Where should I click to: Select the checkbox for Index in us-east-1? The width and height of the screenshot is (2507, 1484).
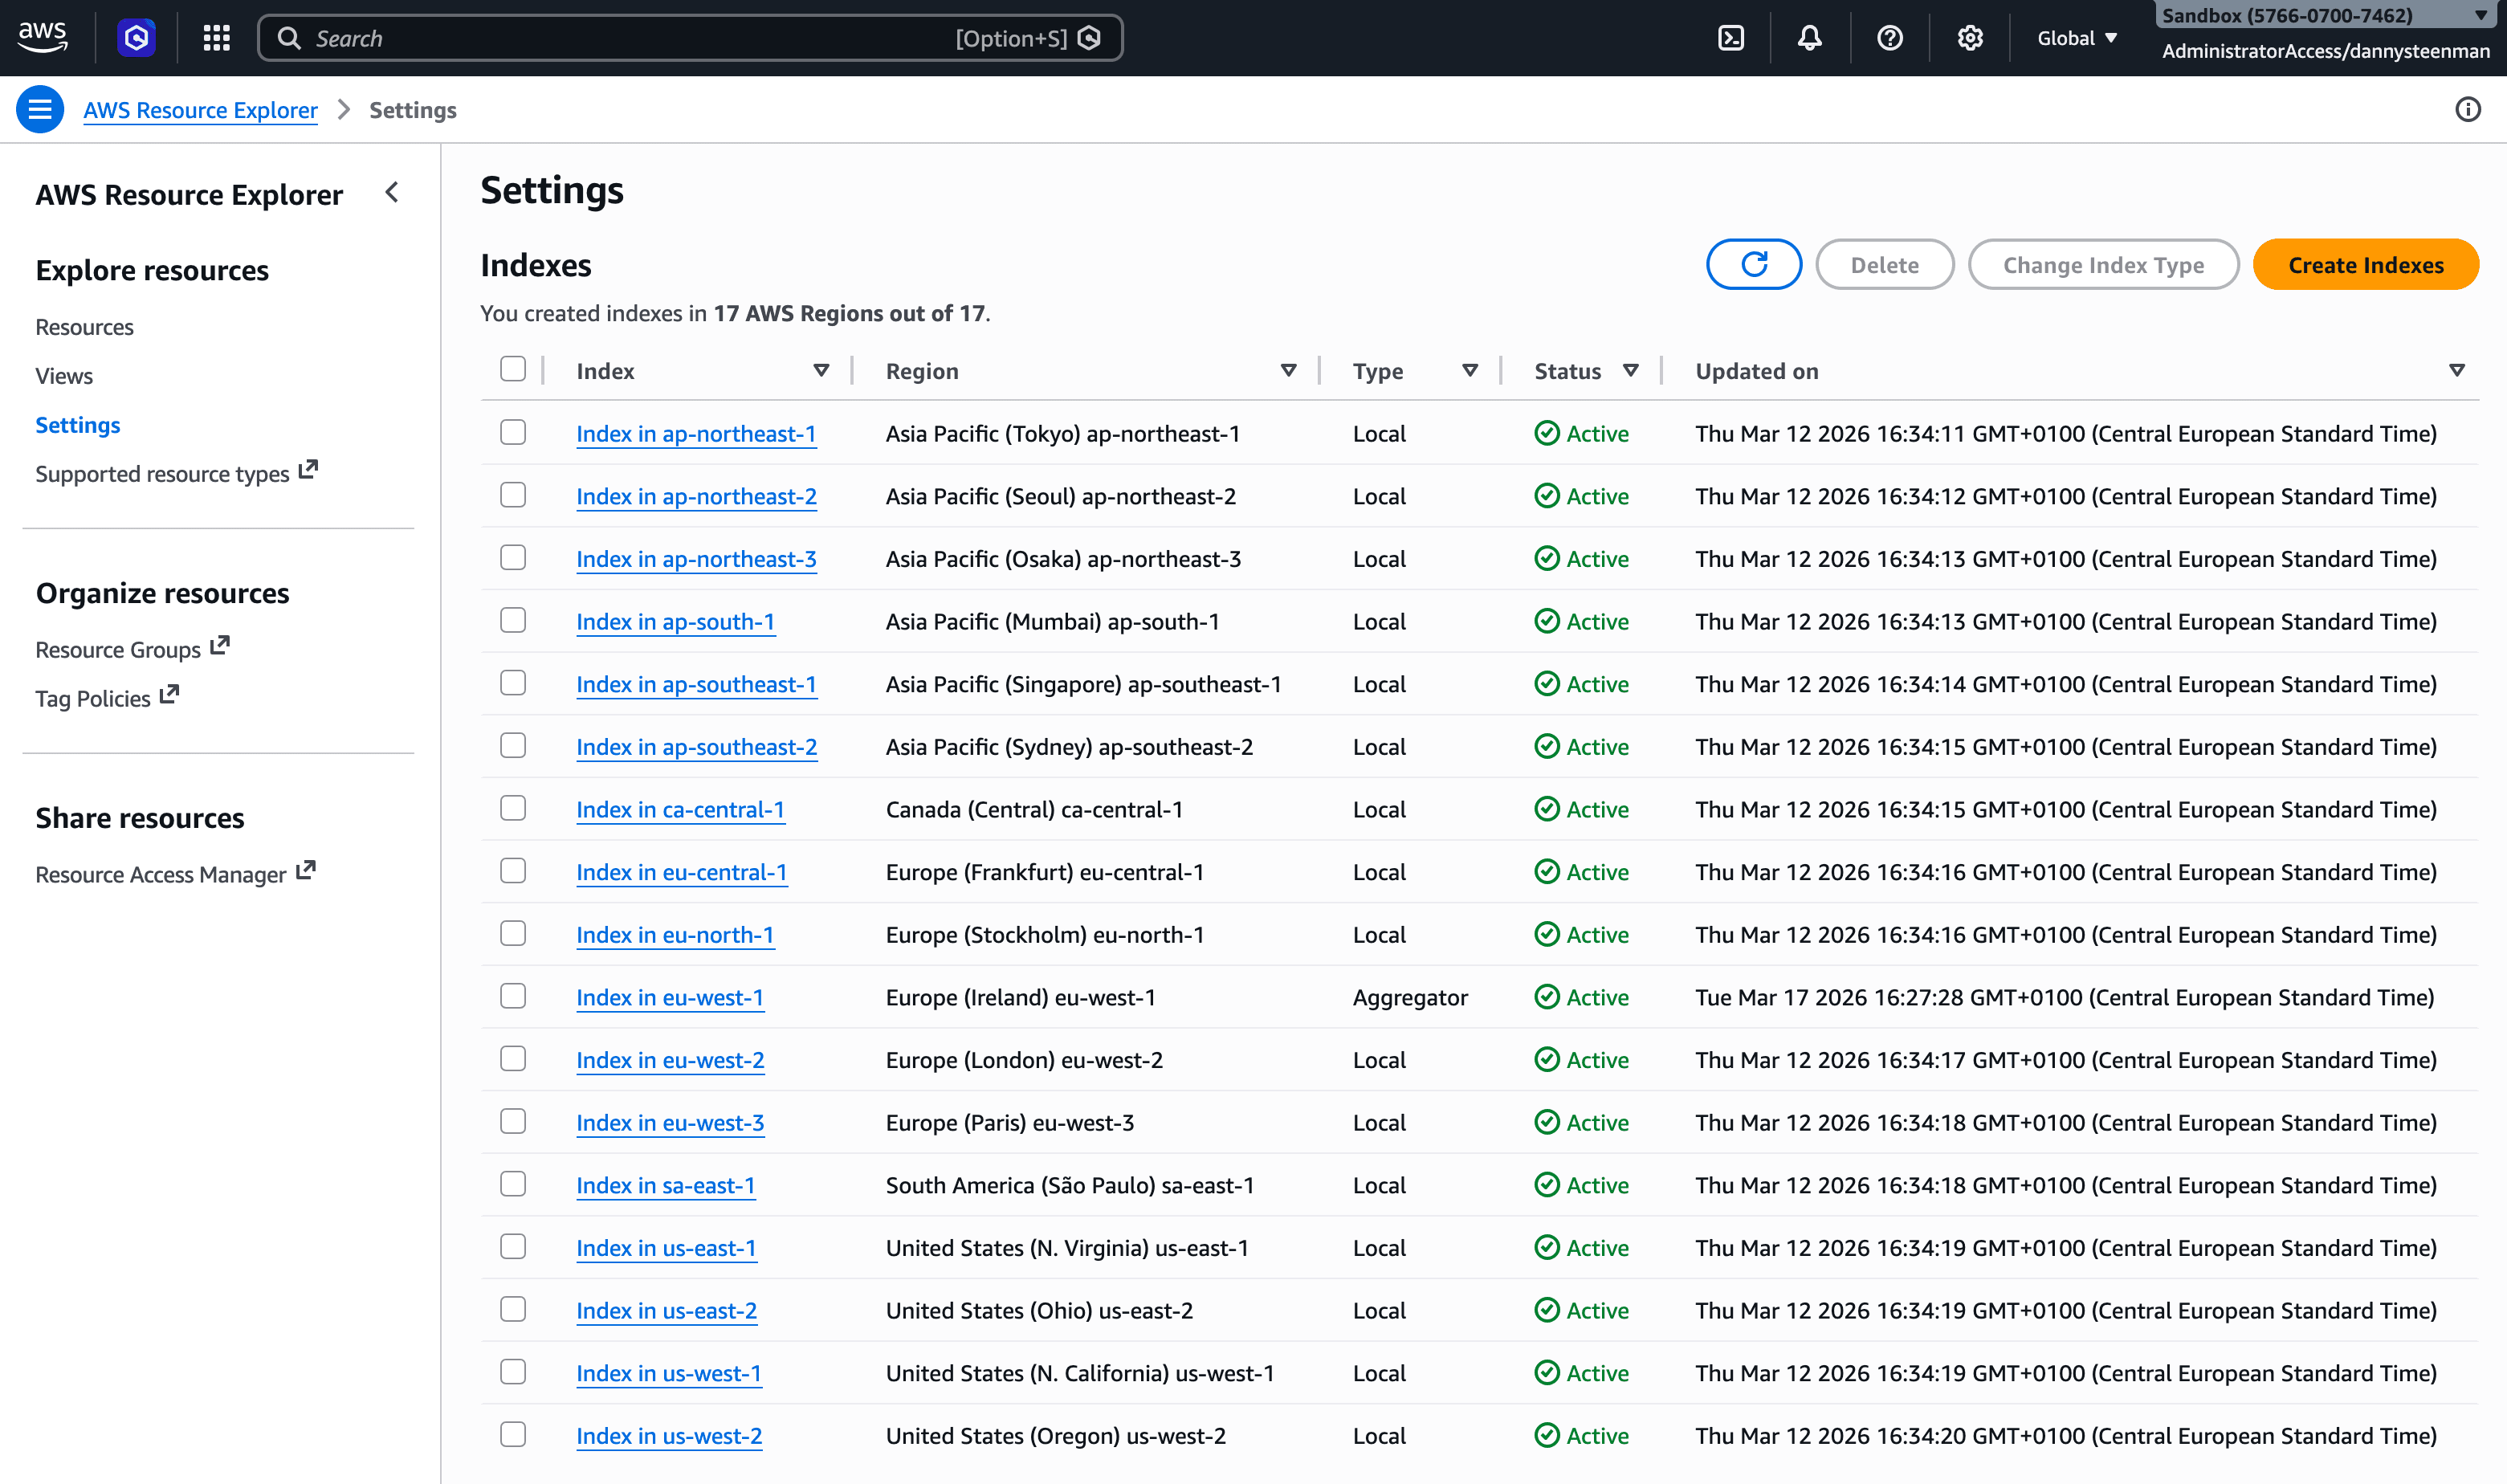[x=513, y=1246]
